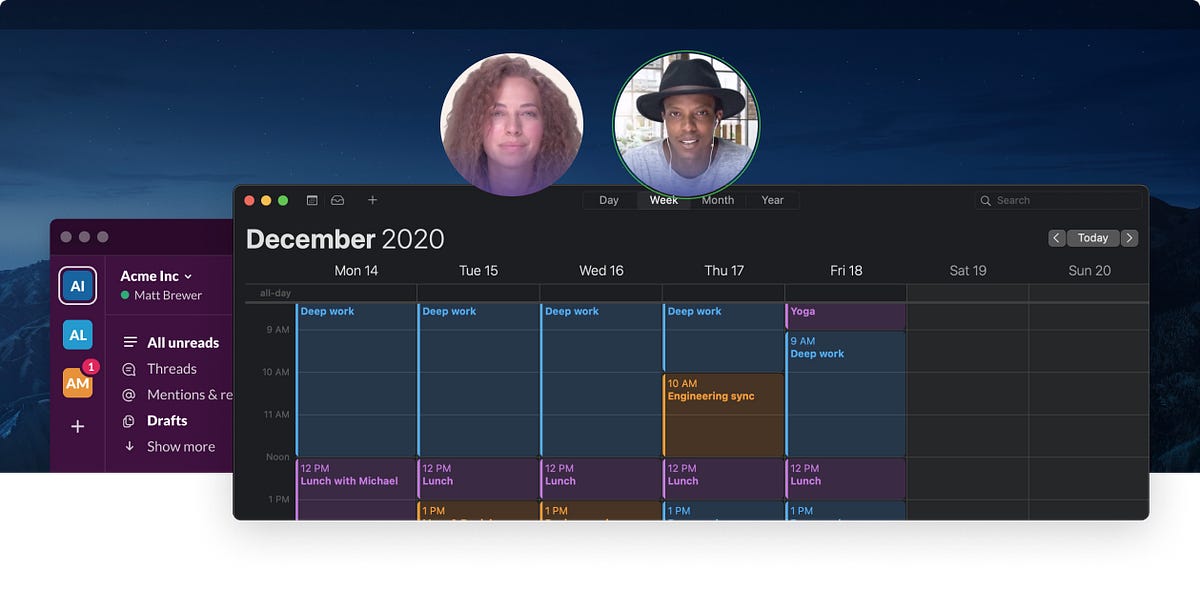The width and height of the screenshot is (1200, 600).
Task: Switch to the Month view tab
Action: pos(717,200)
